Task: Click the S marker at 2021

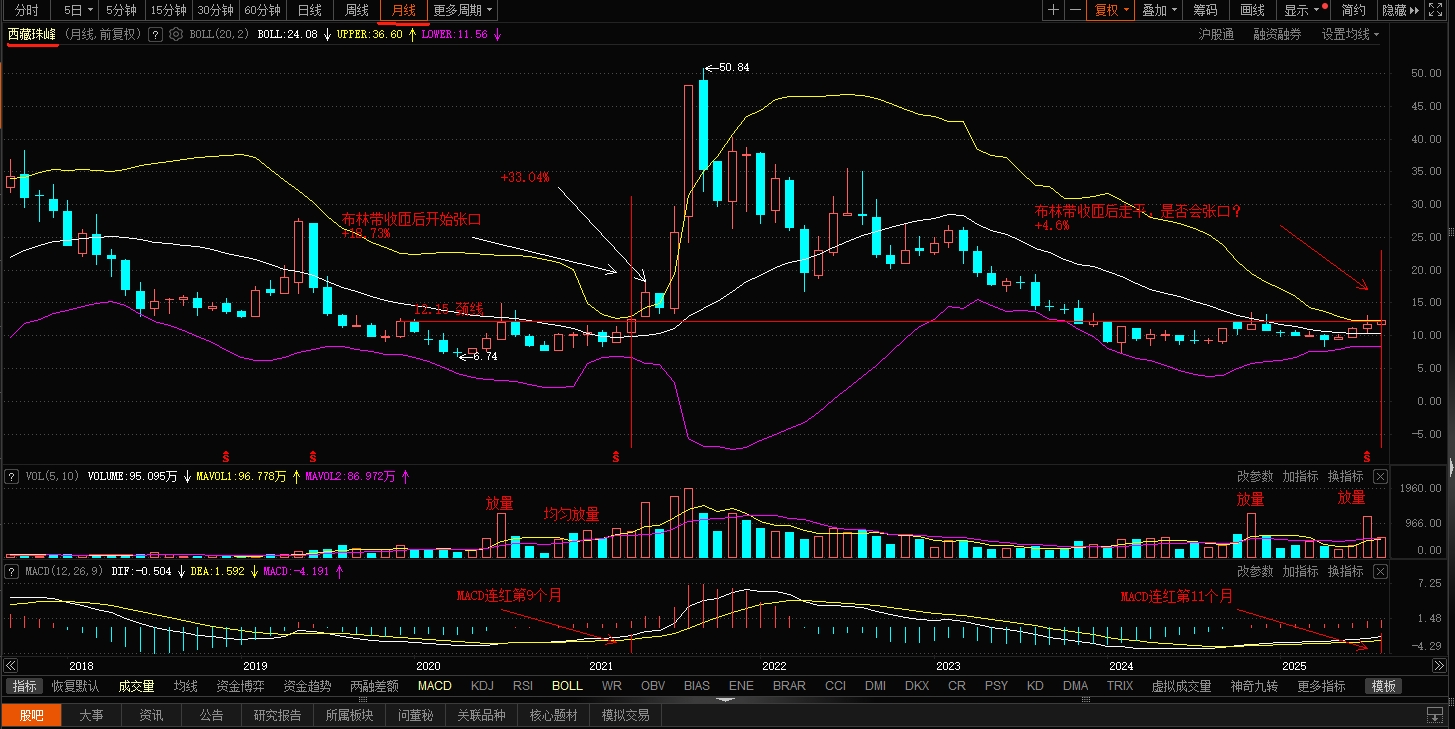Action: coord(616,455)
